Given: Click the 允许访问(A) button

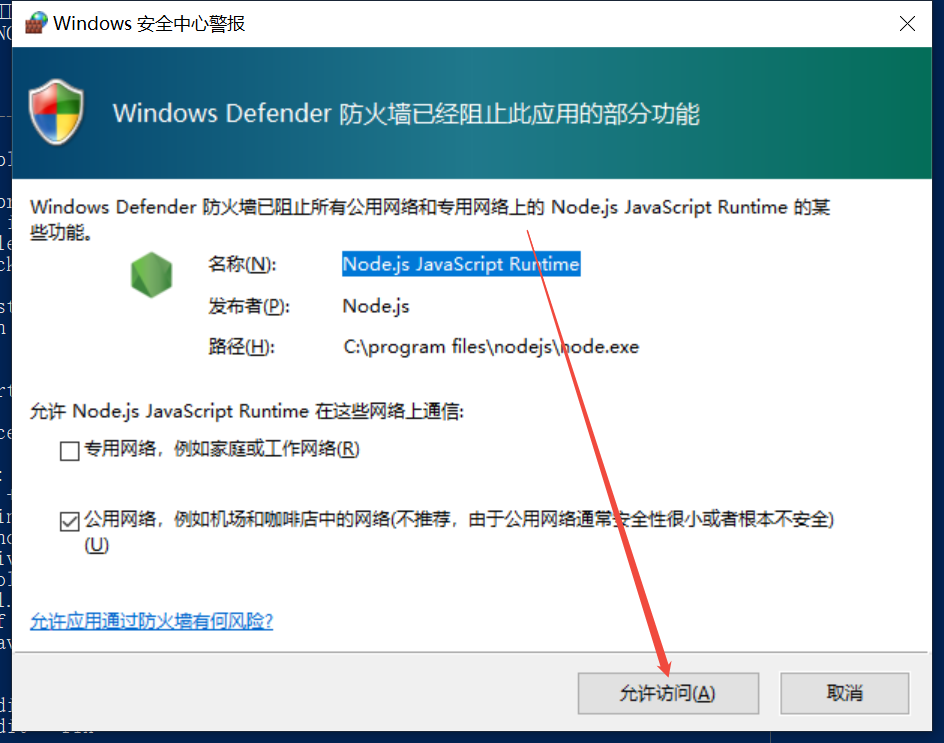Looking at the screenshot, I should click(668, 694).
